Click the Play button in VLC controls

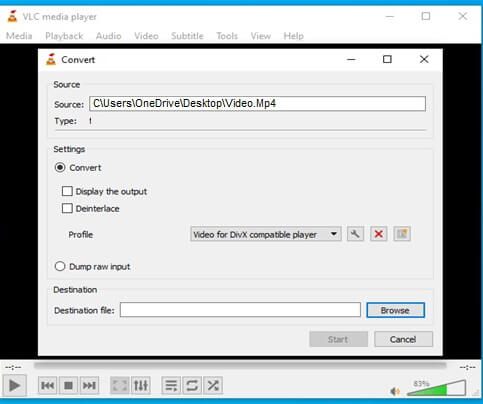(x=14, y=386)
